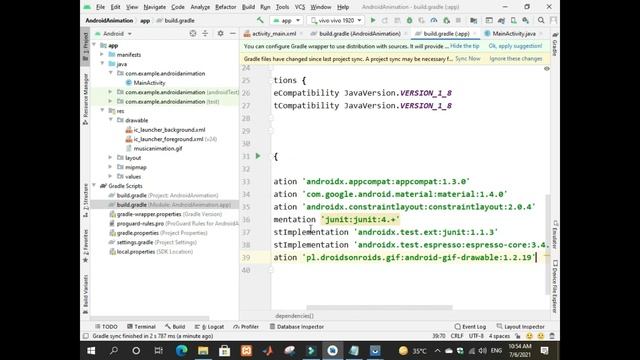Viewport: 640px width, 360px height.
Task: Open the File menu
Action: point(100,7)
